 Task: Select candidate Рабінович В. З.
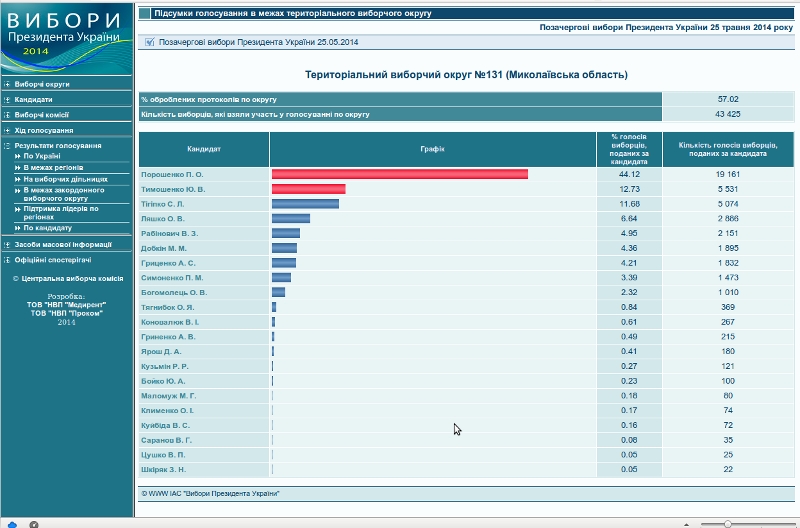pyautogui.click(x=169, y=234)
